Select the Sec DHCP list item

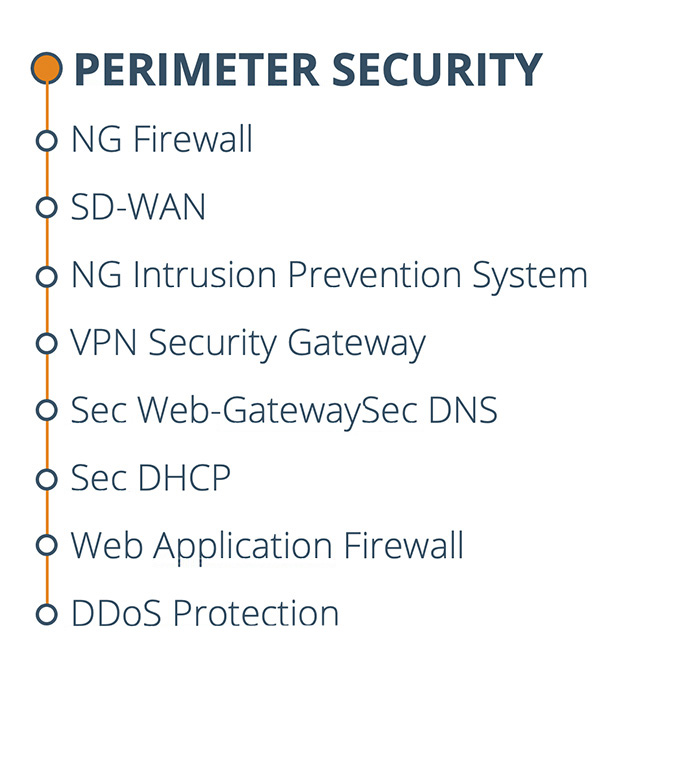[150, 477]
